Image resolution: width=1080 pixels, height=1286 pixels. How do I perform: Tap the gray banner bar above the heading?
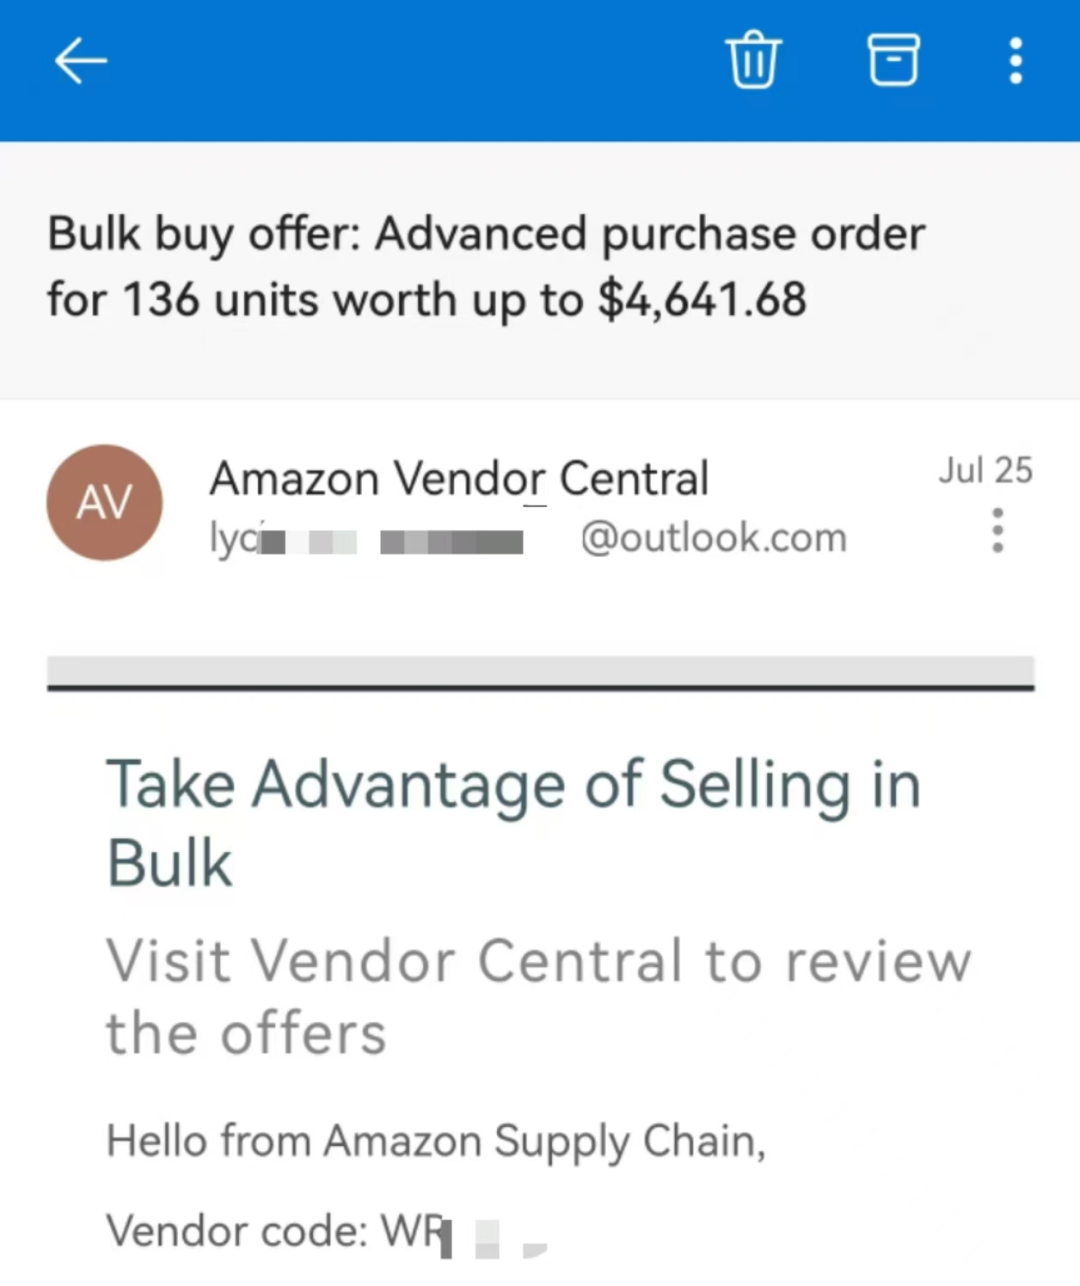click(x=540, y=672)
